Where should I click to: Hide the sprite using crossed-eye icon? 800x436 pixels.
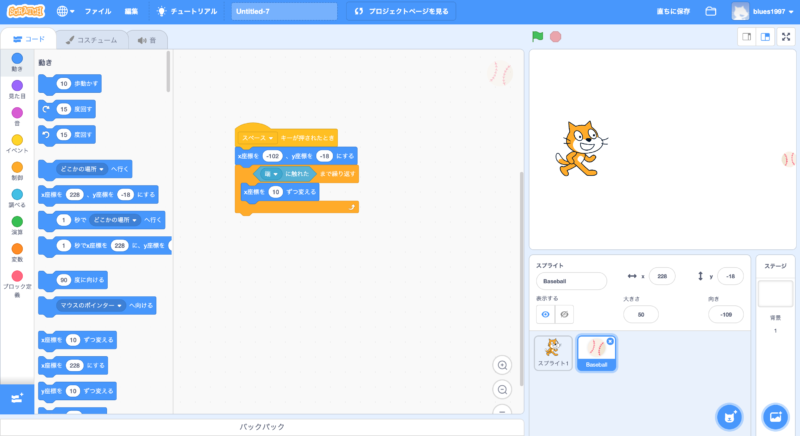point(564,314)
